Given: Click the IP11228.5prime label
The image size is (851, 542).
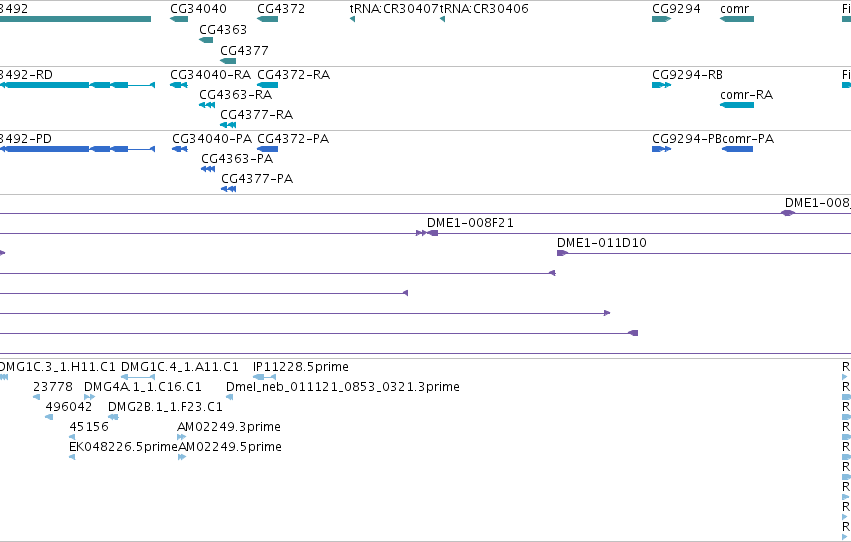Looking at the screenshot, I should (301, 367).
